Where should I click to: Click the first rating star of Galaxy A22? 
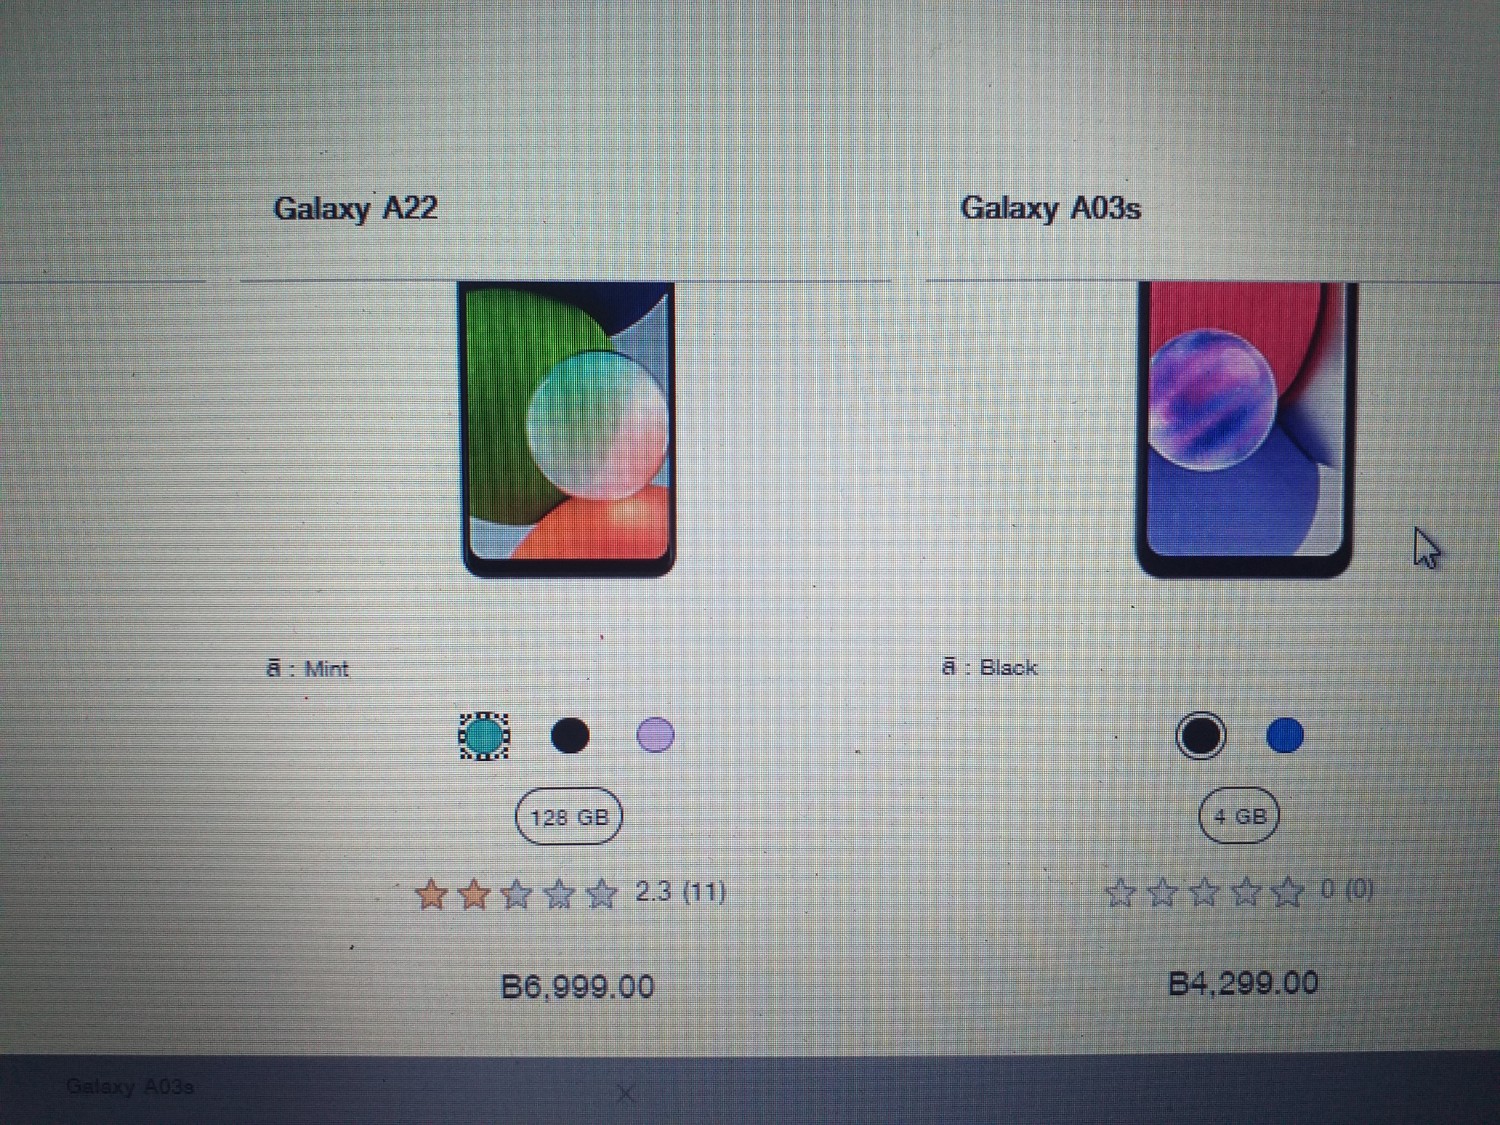(431, 894)
